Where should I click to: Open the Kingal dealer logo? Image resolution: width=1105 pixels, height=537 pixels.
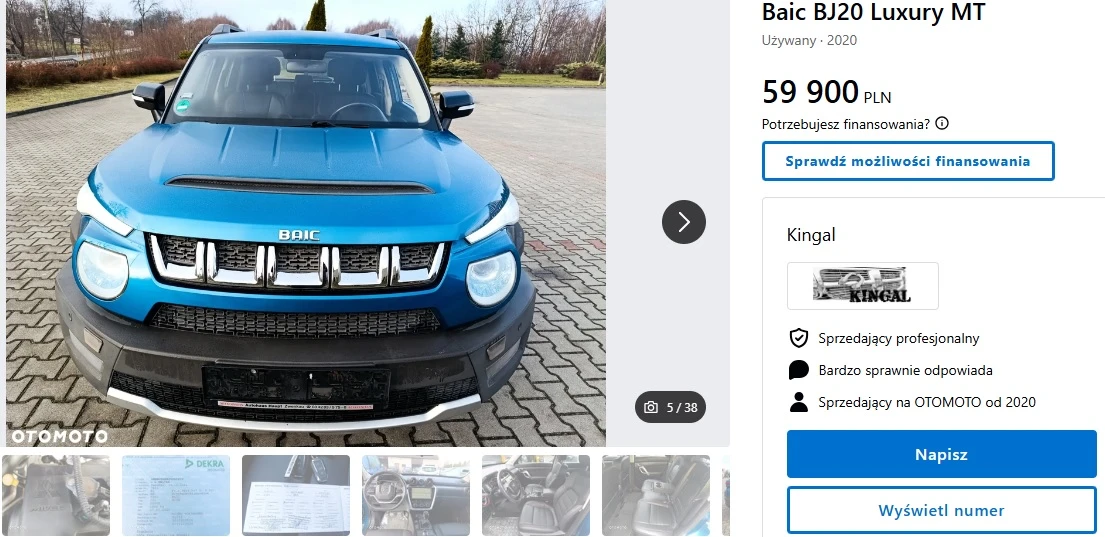click(863, 286)
